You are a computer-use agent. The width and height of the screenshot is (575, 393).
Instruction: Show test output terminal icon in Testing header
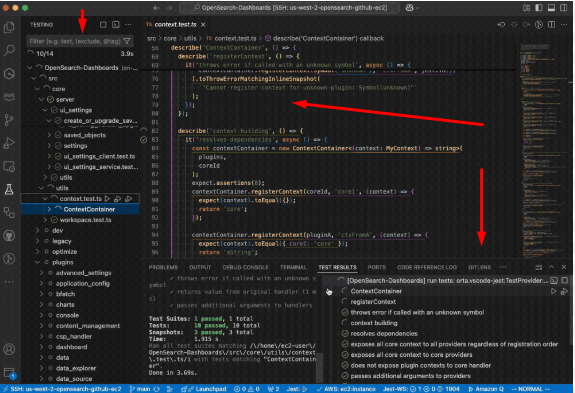pos(116,25)
